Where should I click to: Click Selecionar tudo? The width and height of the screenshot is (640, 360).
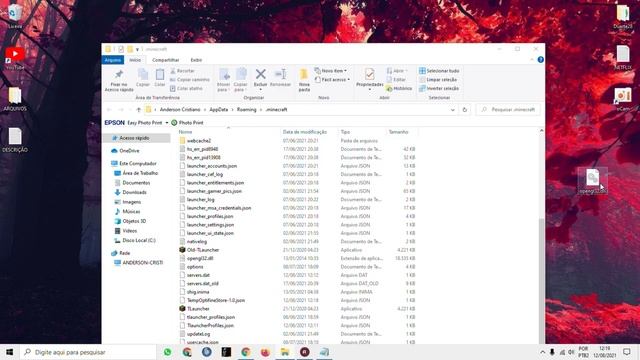(x=439, y=71)
